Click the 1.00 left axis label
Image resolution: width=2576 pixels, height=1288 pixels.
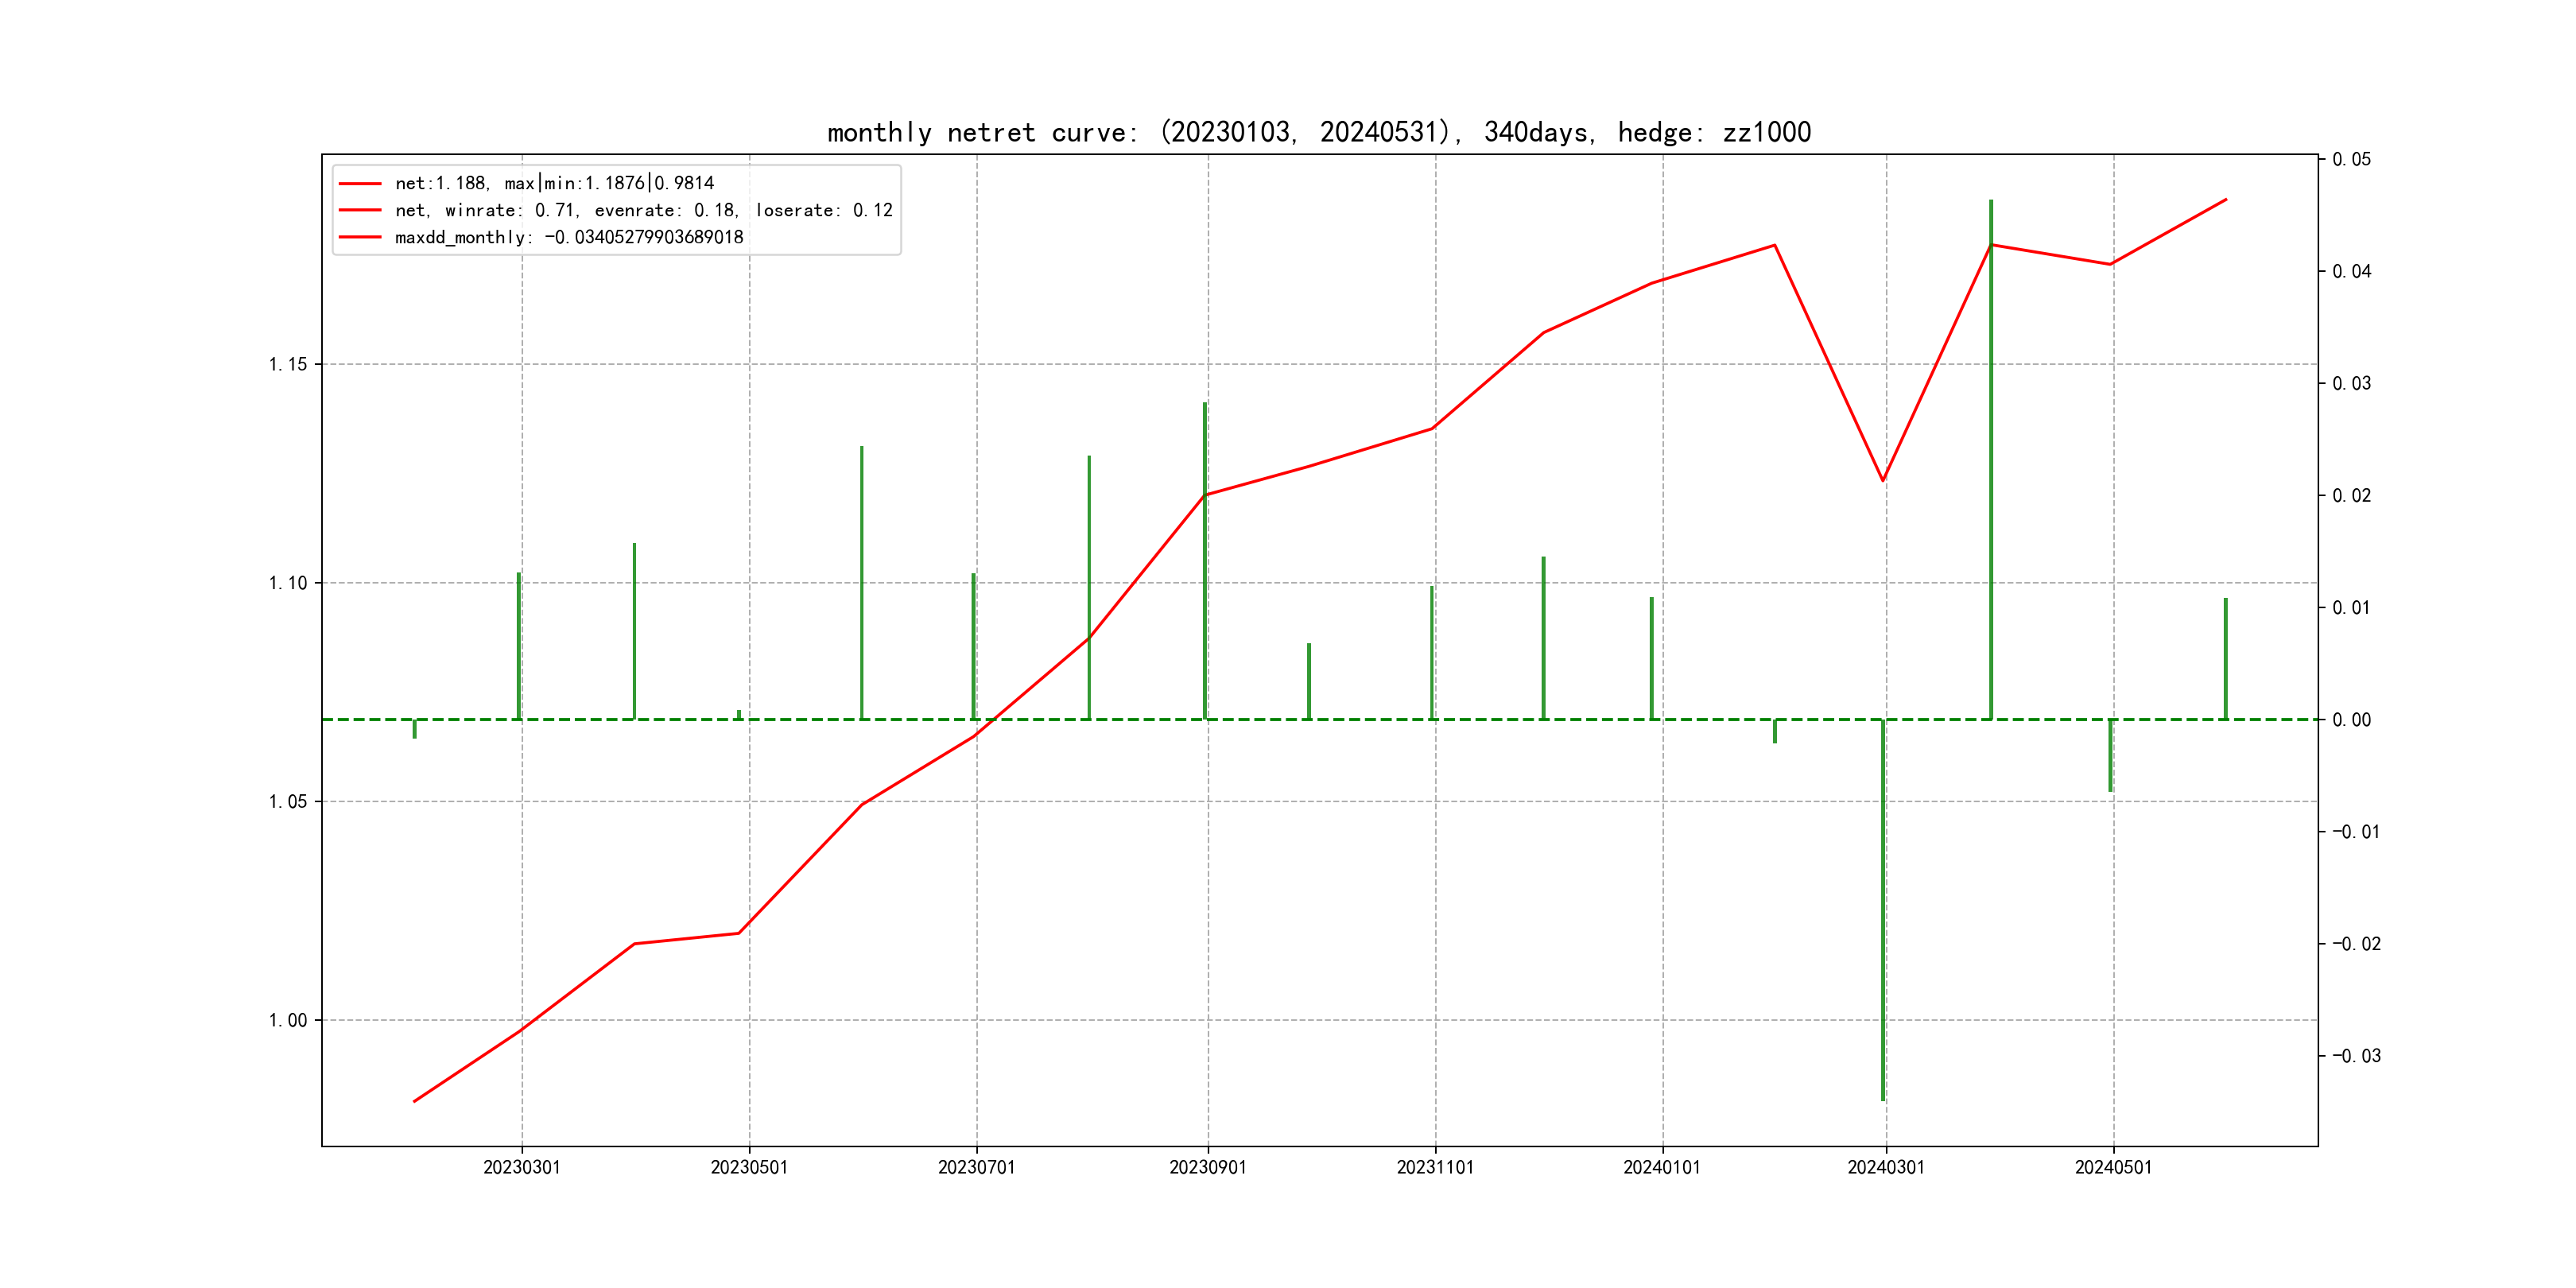(x=288, y=1020)
